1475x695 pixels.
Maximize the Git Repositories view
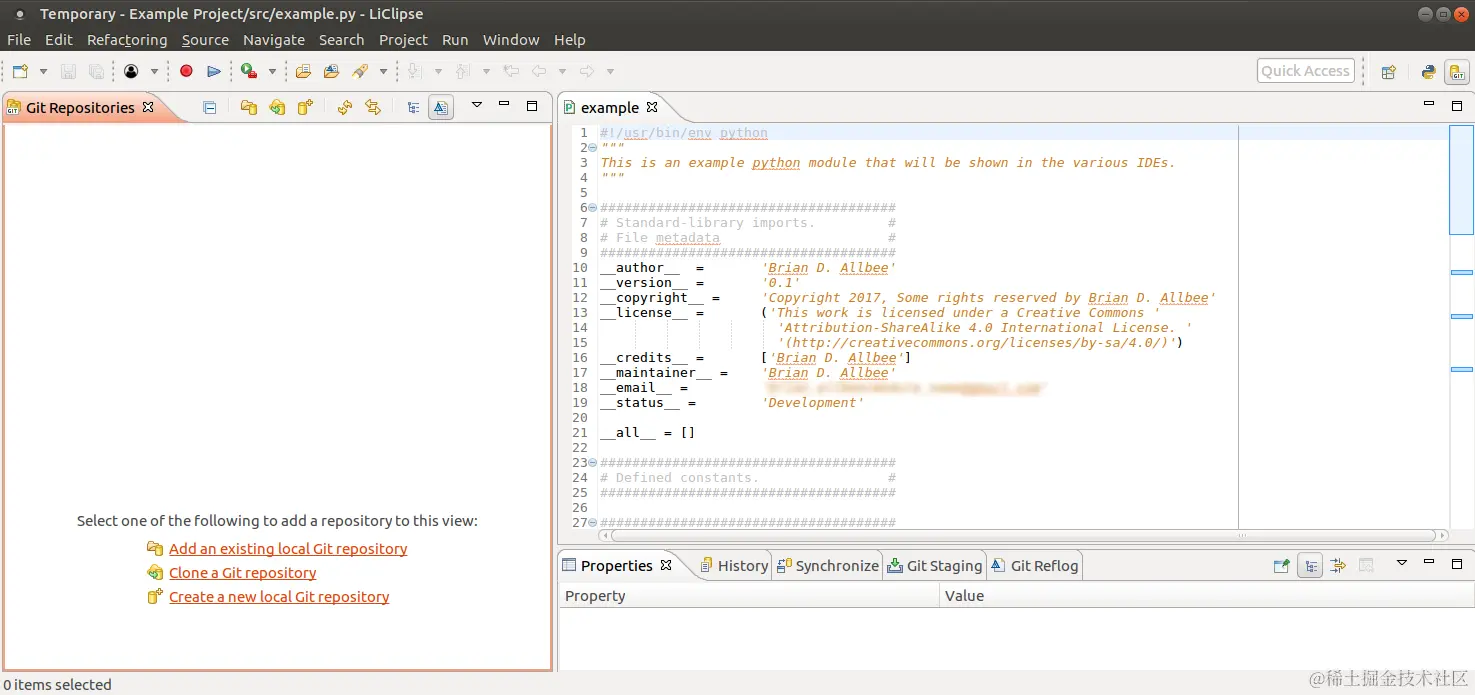point(532,105)
